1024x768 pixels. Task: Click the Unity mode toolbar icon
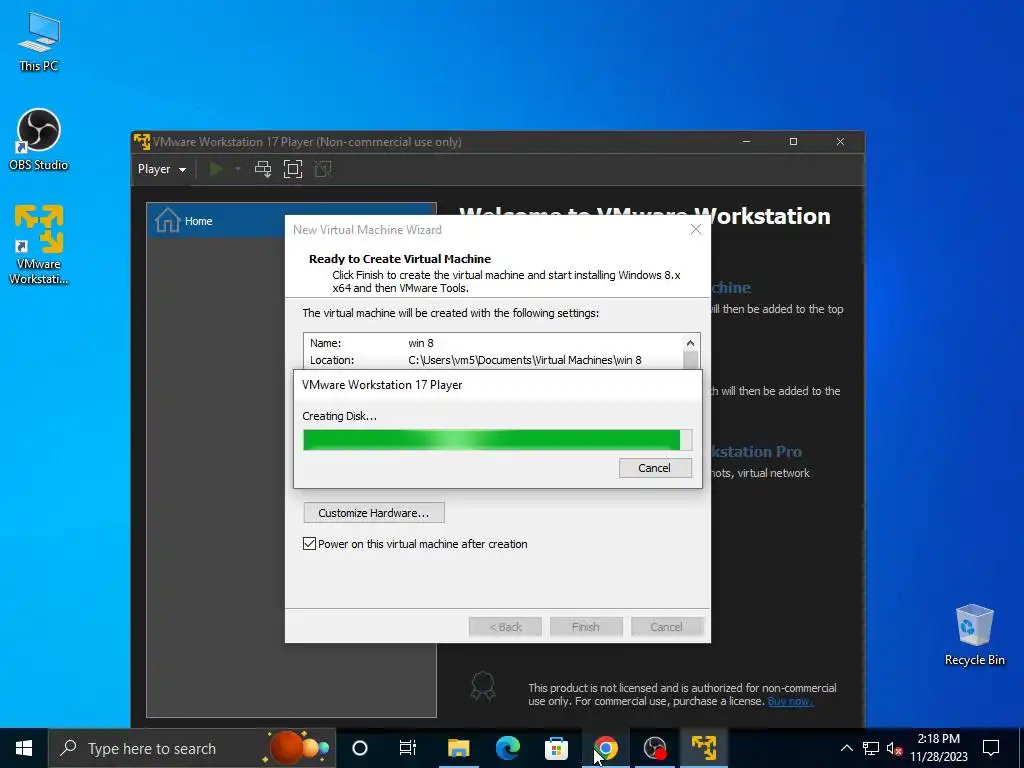[323, 169]
